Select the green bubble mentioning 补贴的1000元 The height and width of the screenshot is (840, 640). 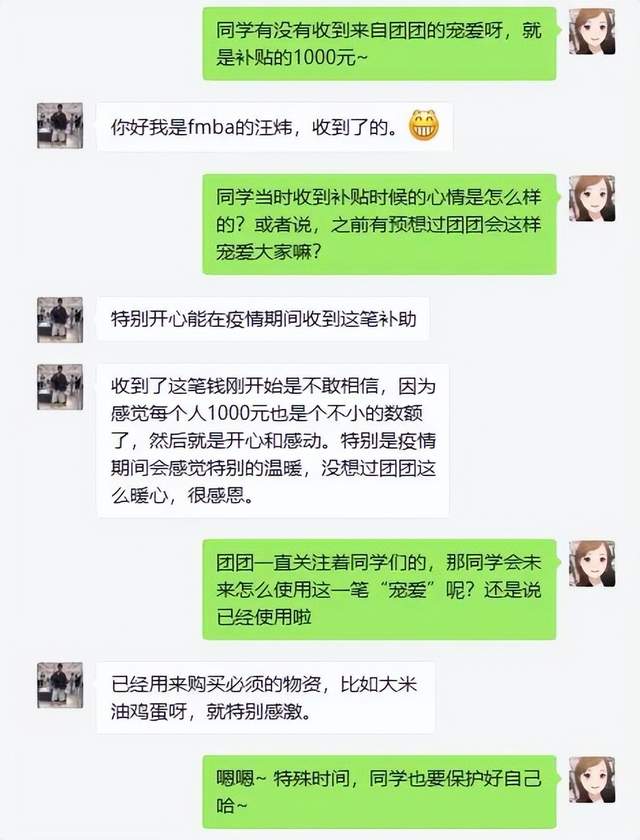tap(379, 44)
